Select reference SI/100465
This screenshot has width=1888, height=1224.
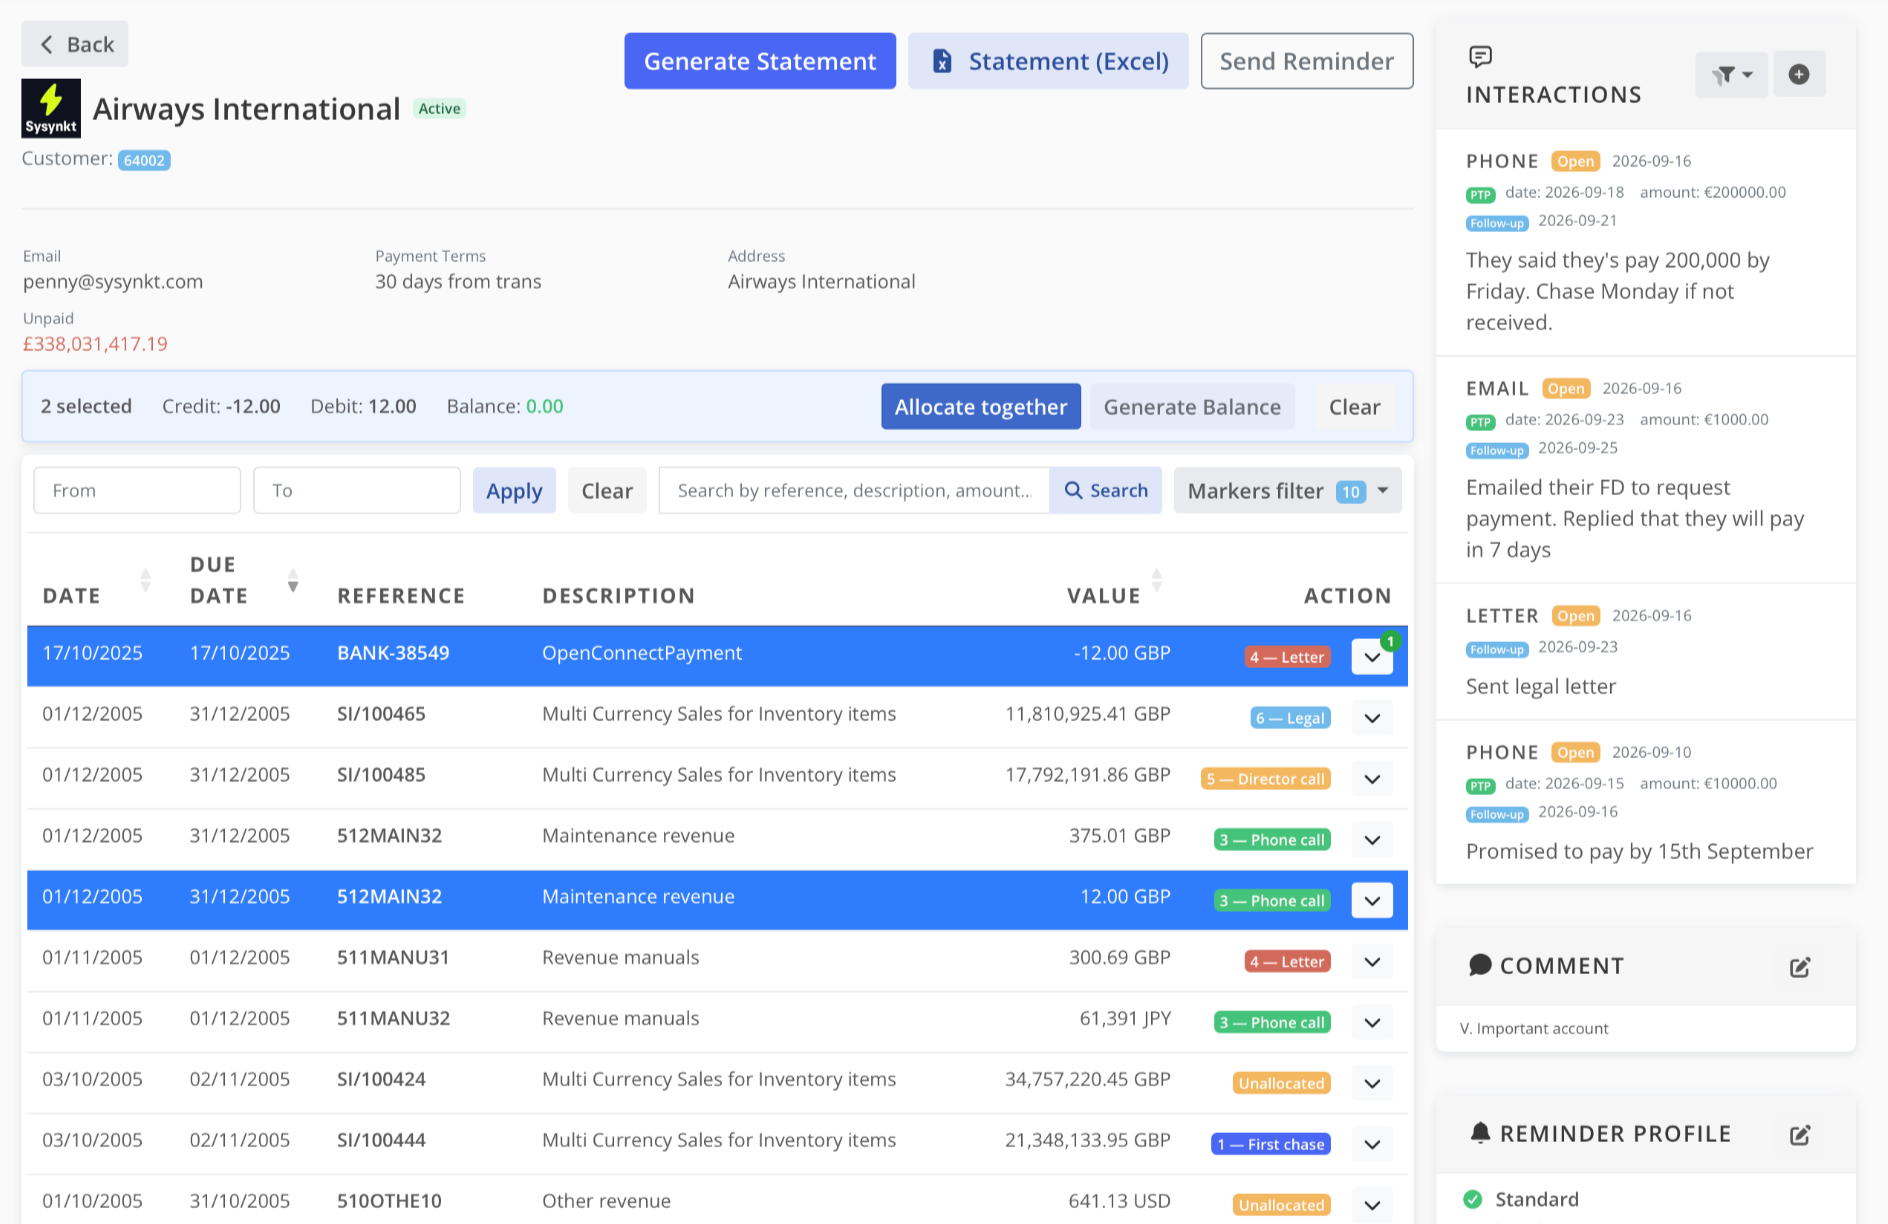coord(381,714)
